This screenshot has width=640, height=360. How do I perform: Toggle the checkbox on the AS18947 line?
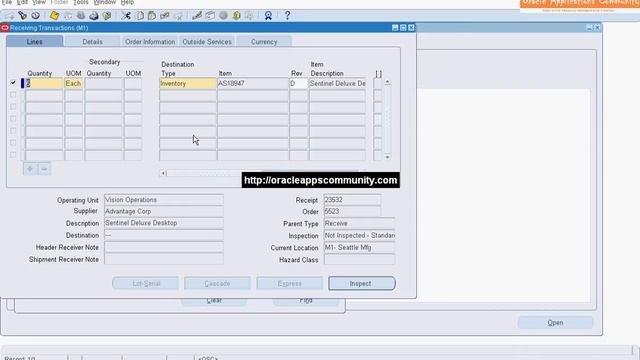pyautogui.click(x=13, y=83)
